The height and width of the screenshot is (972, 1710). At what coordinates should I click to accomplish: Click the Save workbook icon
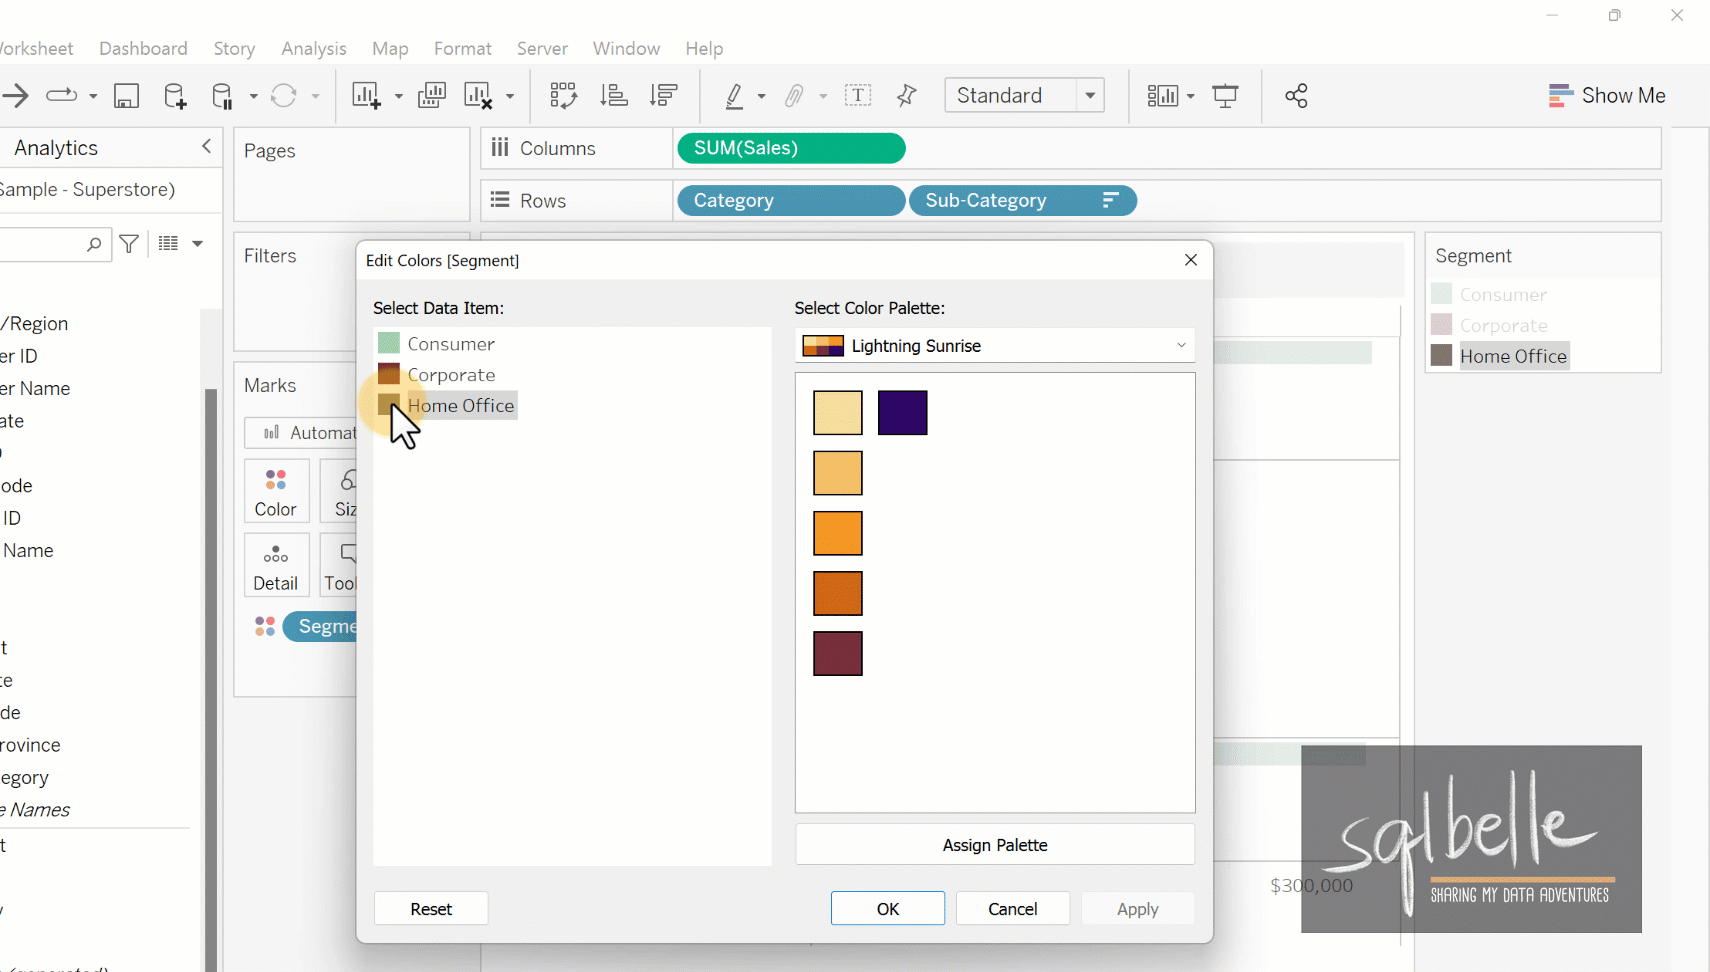tap(126, 96)
